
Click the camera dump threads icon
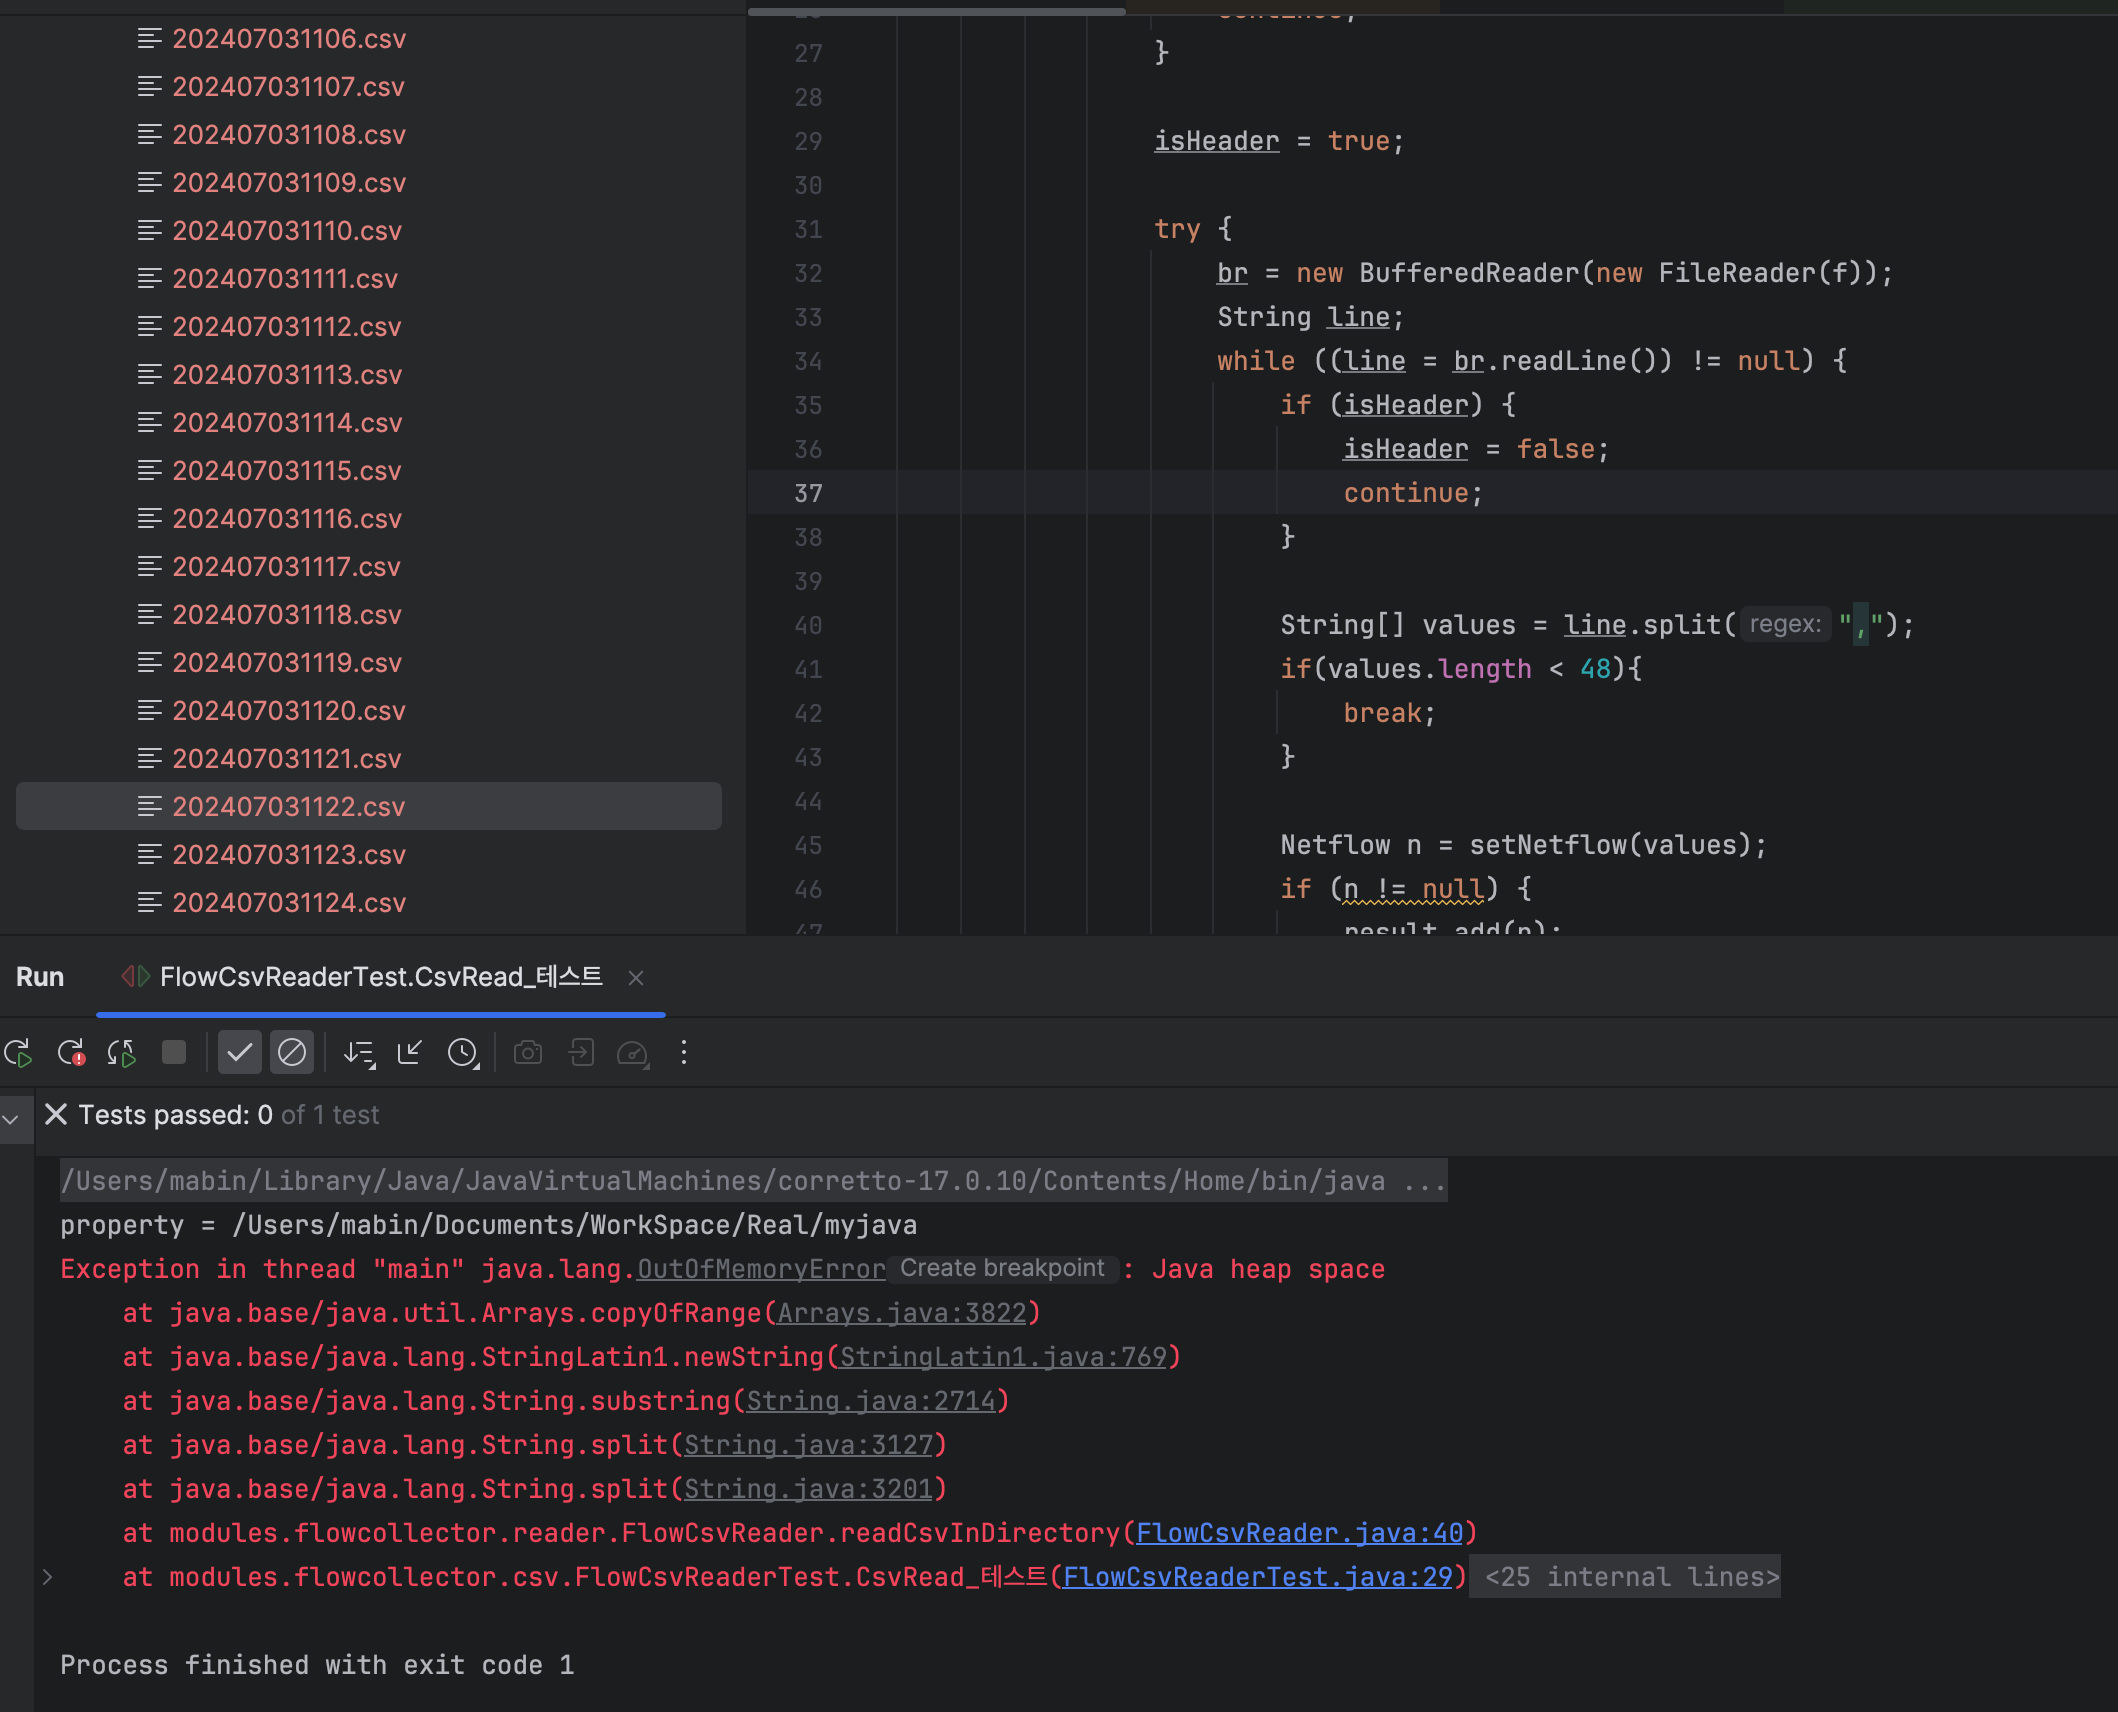point(528,1053)
